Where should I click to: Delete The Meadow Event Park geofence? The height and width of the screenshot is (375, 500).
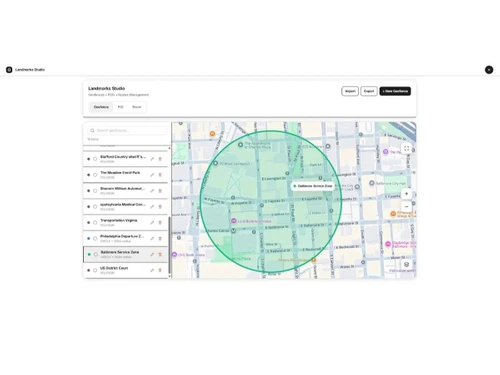[x=160, y=175]
